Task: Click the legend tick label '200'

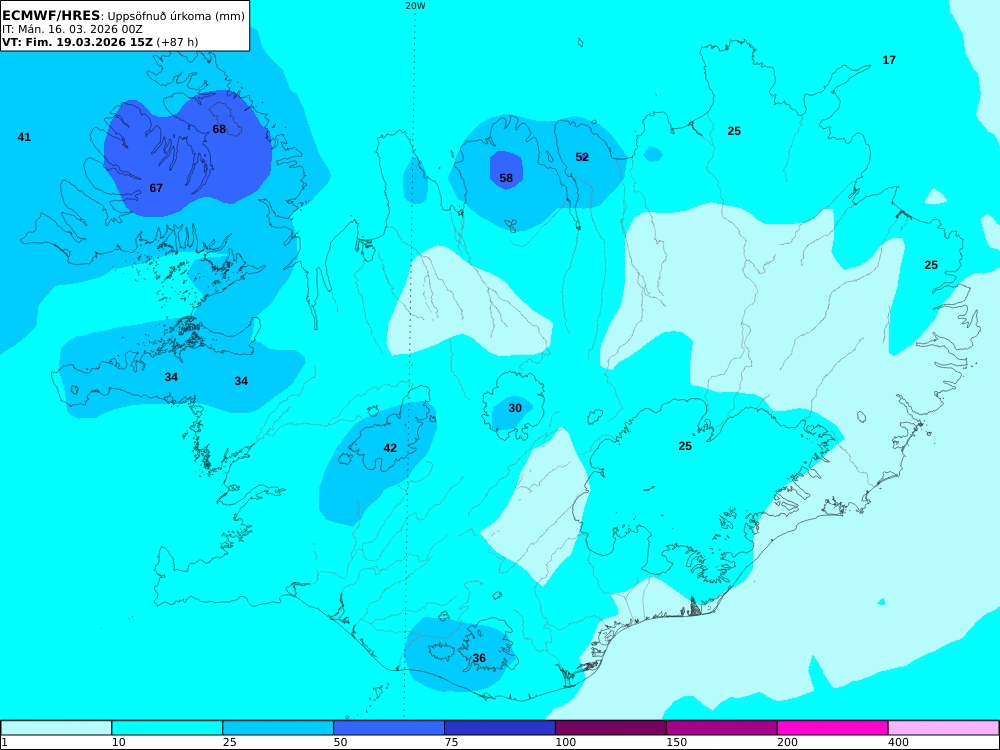Action: [788, 742]
